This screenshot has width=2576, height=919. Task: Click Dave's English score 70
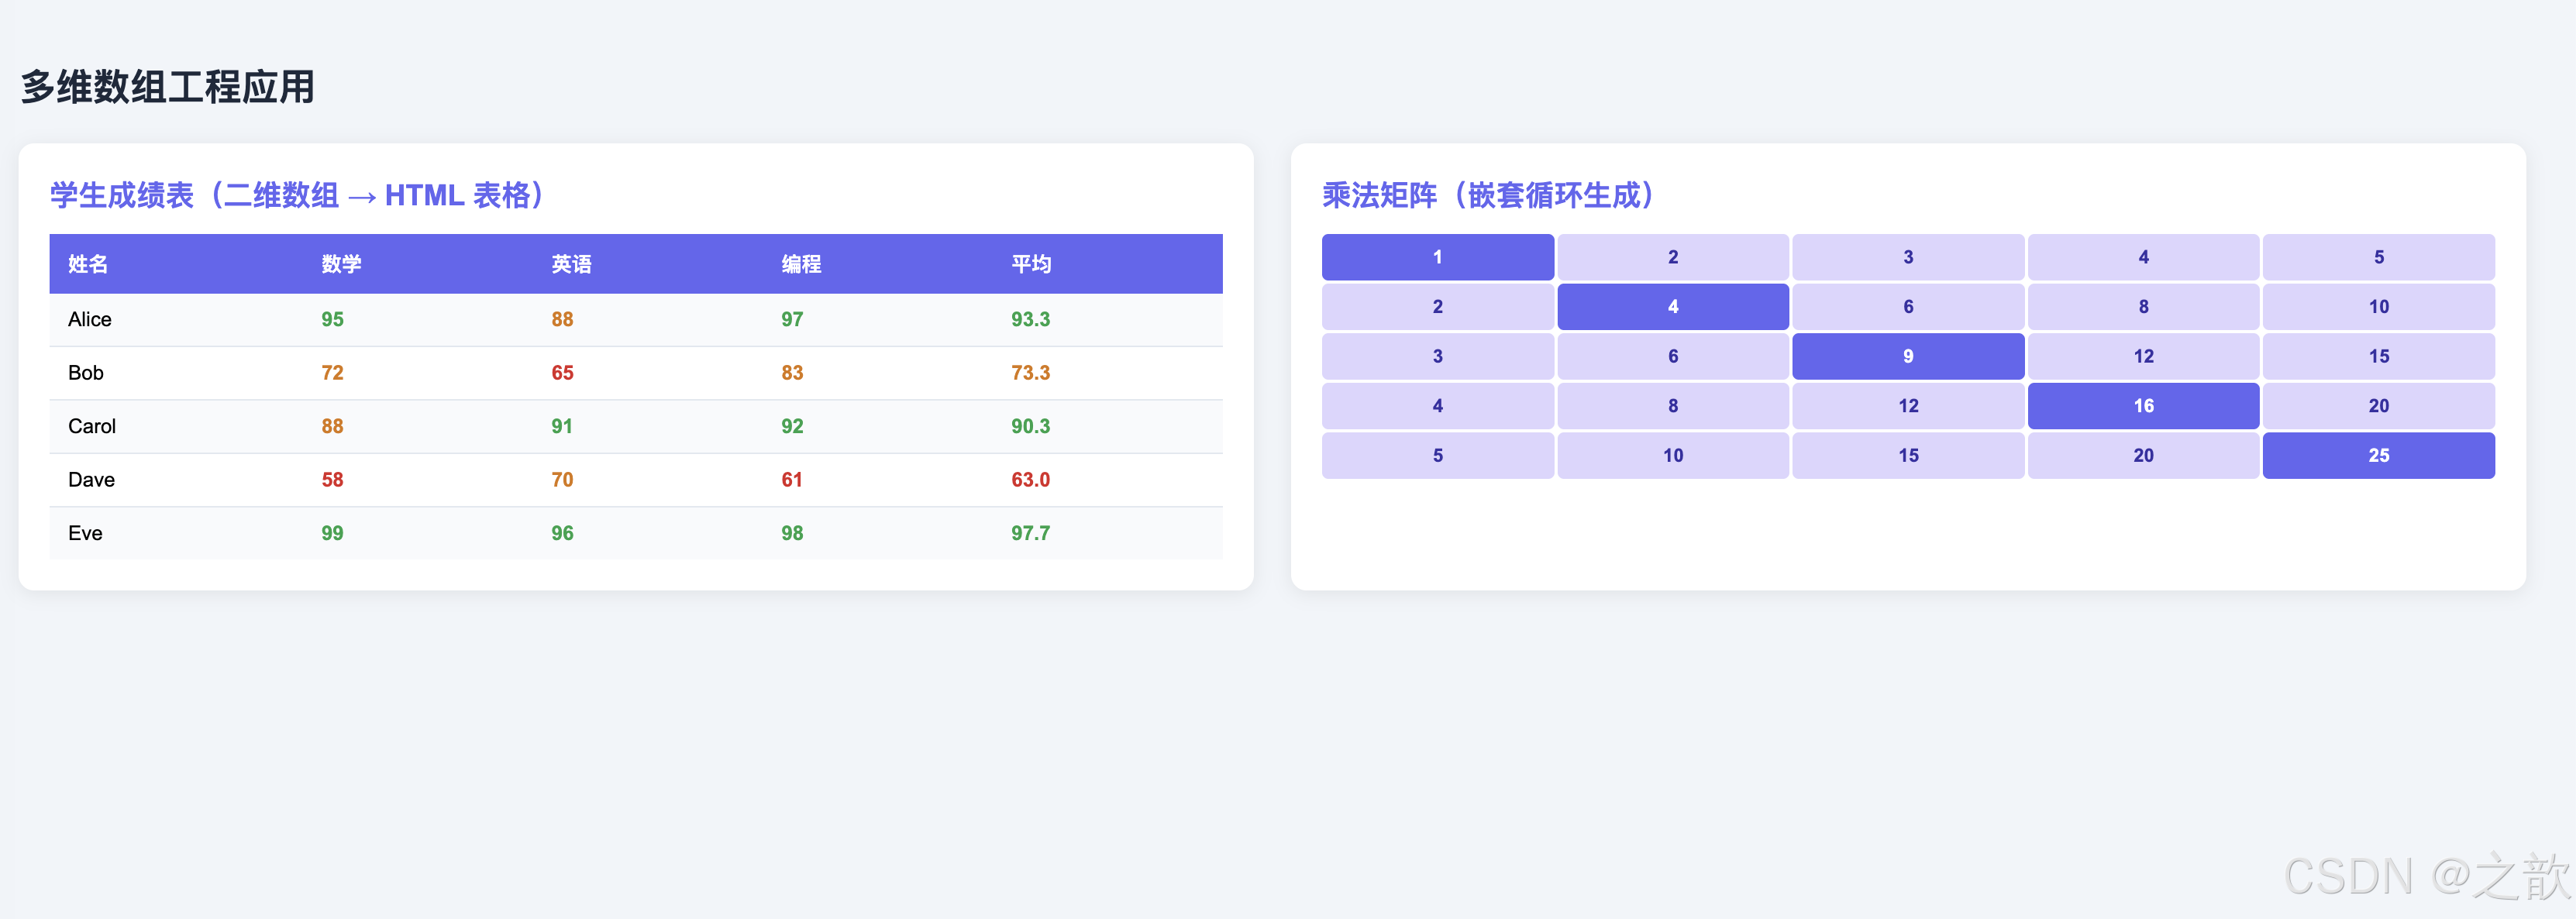(x=562, y=480)
